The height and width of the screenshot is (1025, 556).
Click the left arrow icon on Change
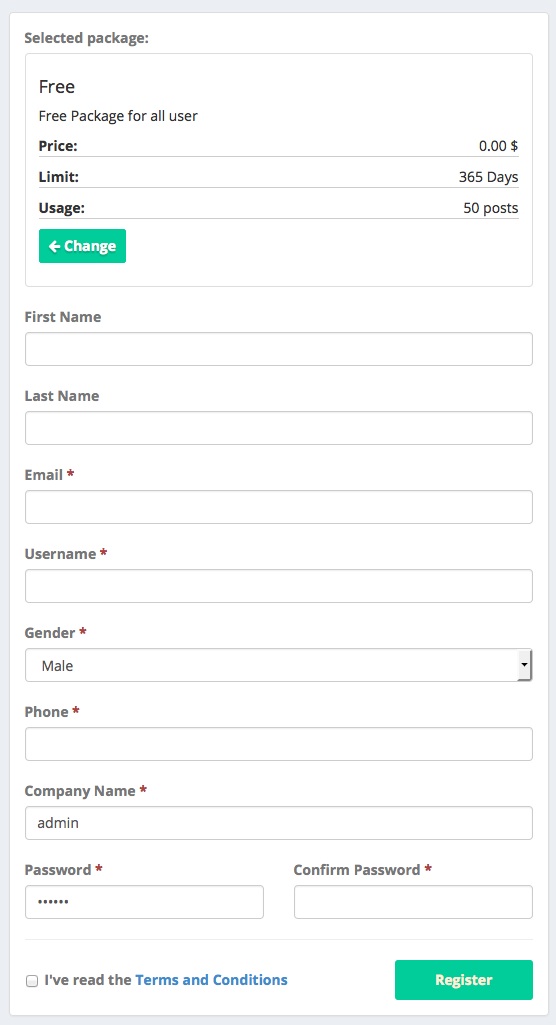(54, 246)
